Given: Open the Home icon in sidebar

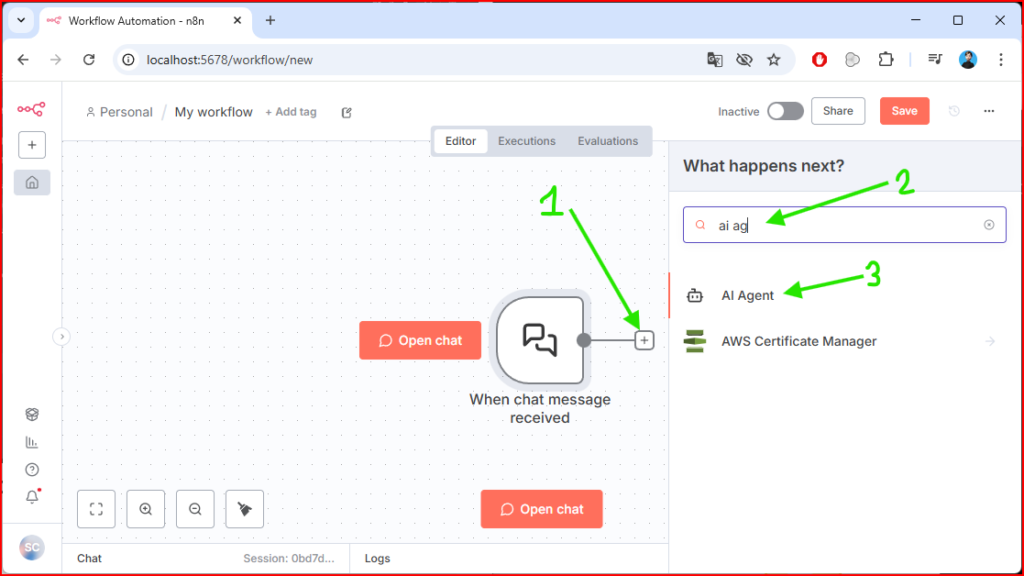Looking at the screenshot, I should pyautogui.click(x=32, y=182).
